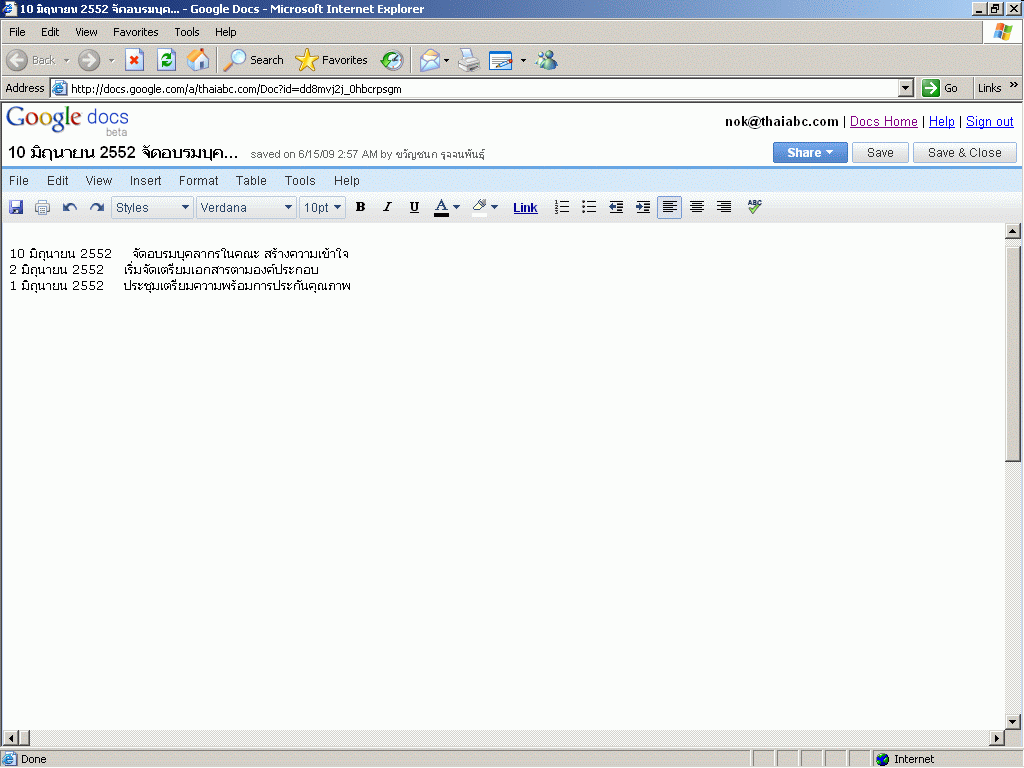
Task: Insert a numbered list
Action: [x=562, y=207]
